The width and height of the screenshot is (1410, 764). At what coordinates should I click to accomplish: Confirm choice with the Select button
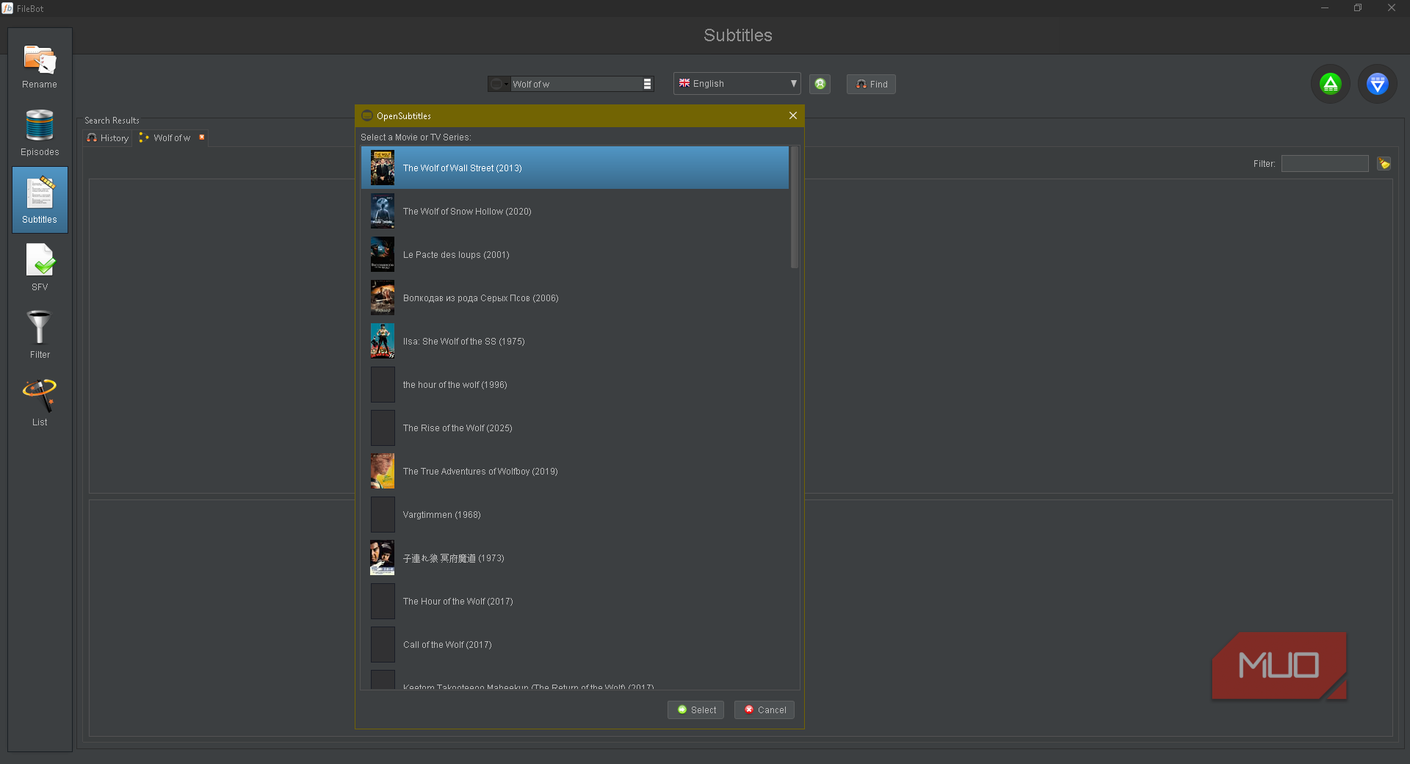click(696, 710)
